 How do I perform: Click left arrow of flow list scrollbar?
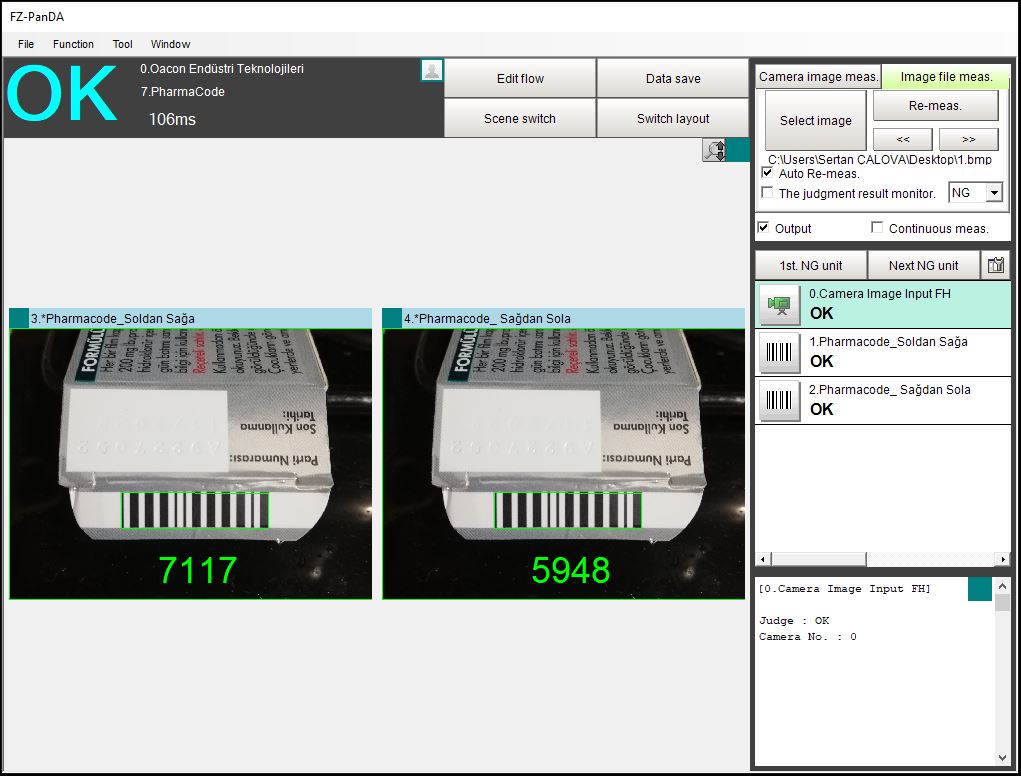click(763, 559)
